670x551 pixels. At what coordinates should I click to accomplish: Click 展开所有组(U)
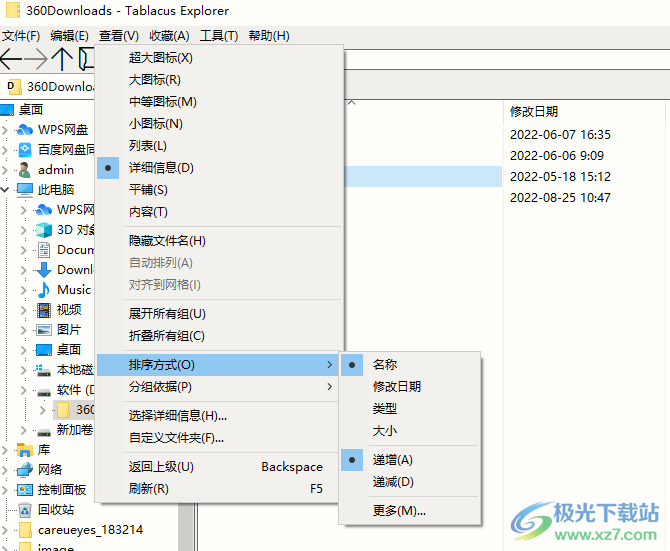pyautogui.click(x=219, y=314)
